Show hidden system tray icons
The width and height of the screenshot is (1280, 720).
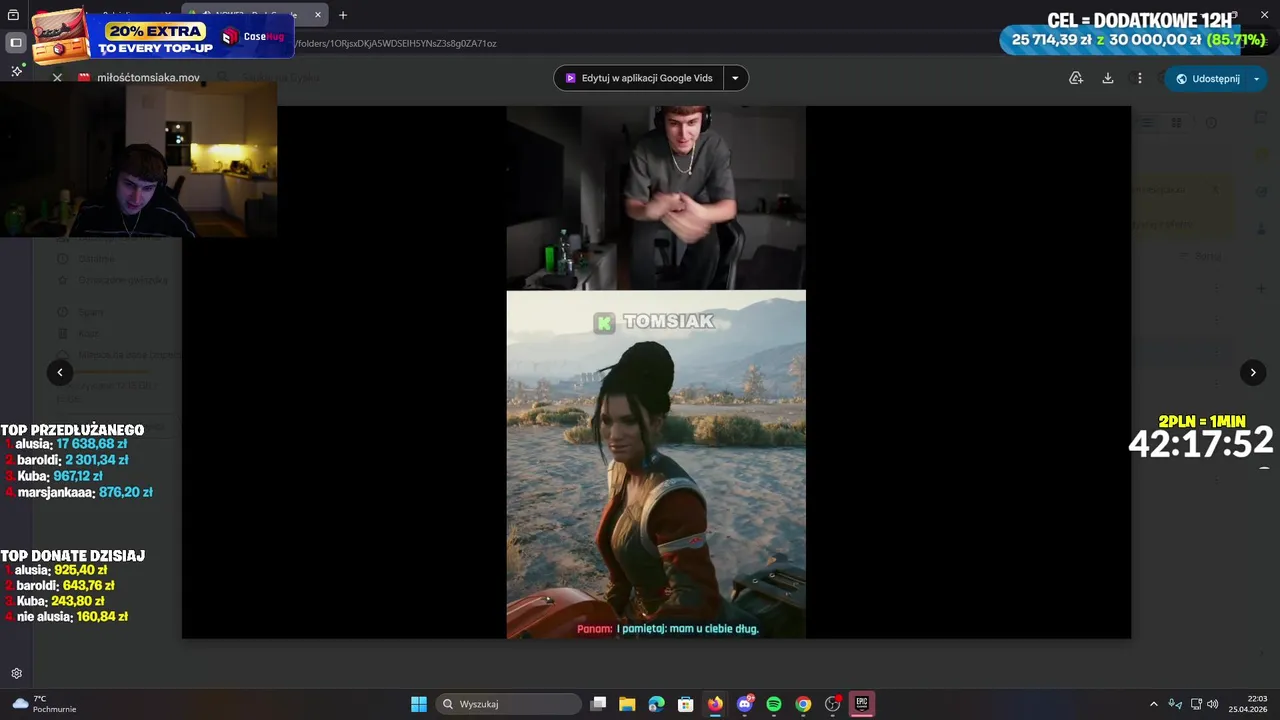pos(1154,704)
